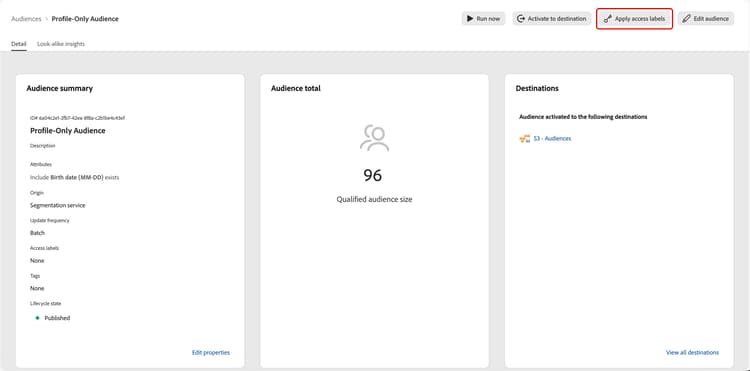Click the Audience summary heading
Viewport: 750px width, 371px height.
tap(59, 88)
